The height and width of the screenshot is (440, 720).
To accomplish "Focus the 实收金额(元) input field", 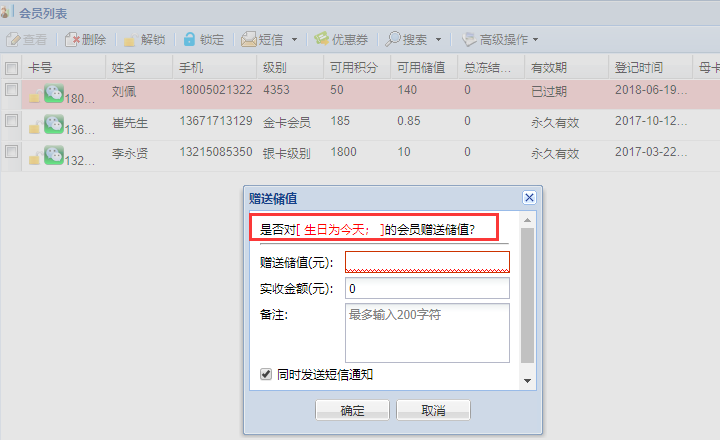I will pyautogui.click(x=427, y=288).
